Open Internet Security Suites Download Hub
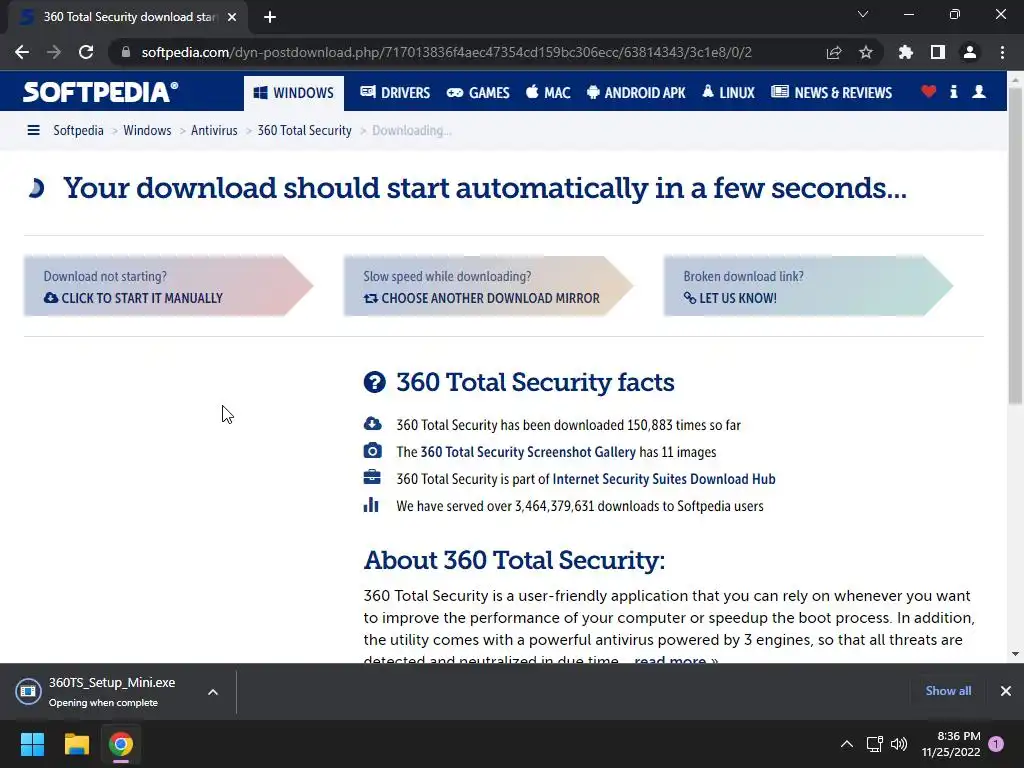The height and width of the screenshot is (768, 1024). coord(664,479)
